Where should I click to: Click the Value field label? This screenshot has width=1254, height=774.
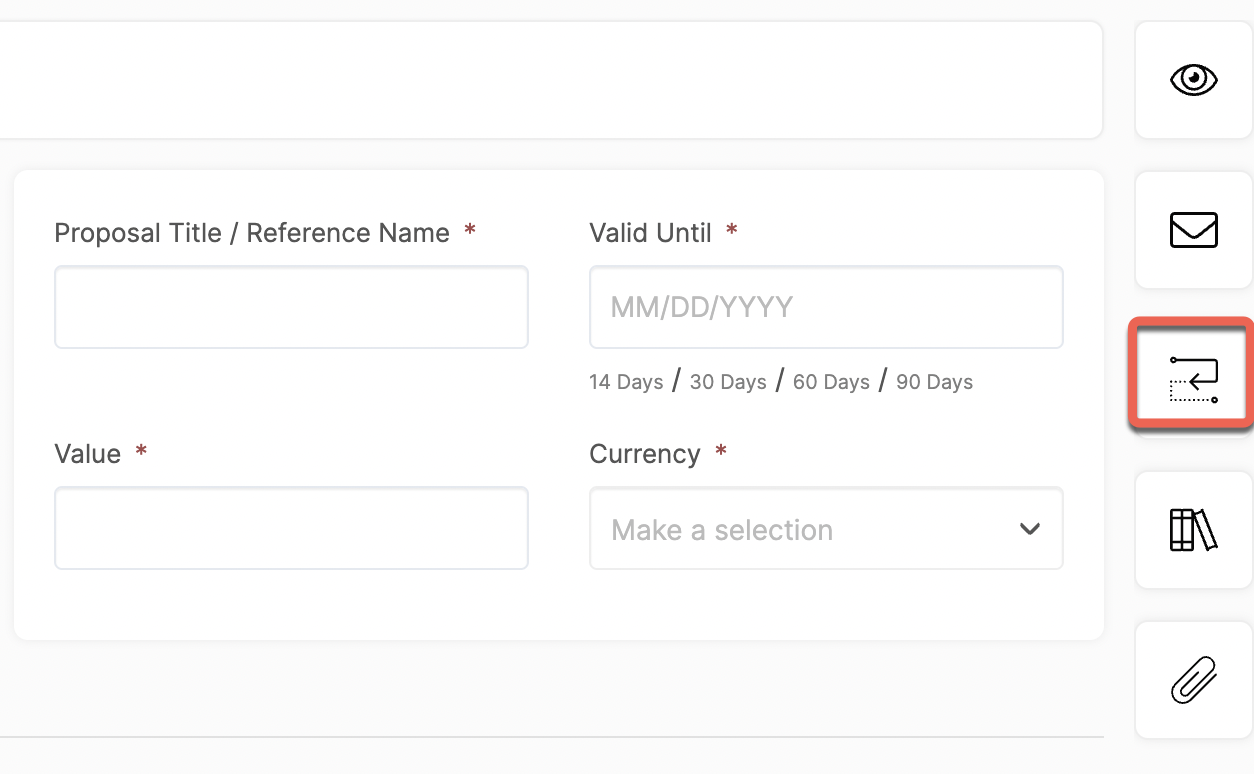87,454
